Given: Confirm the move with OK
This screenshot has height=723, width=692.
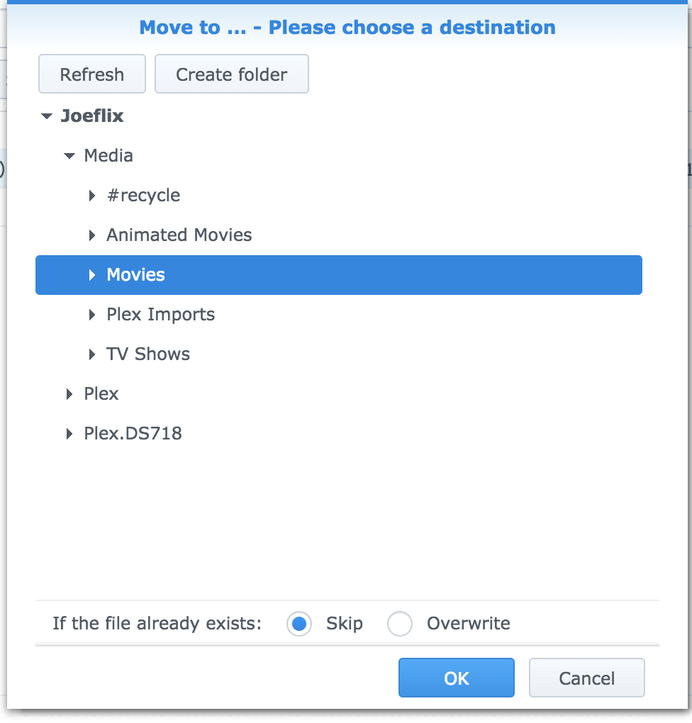Looking at the screenshot, I should click(456, 678).
